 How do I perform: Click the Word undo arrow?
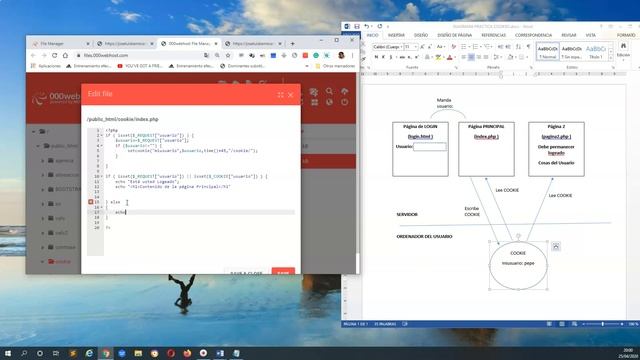coord(367,27)
